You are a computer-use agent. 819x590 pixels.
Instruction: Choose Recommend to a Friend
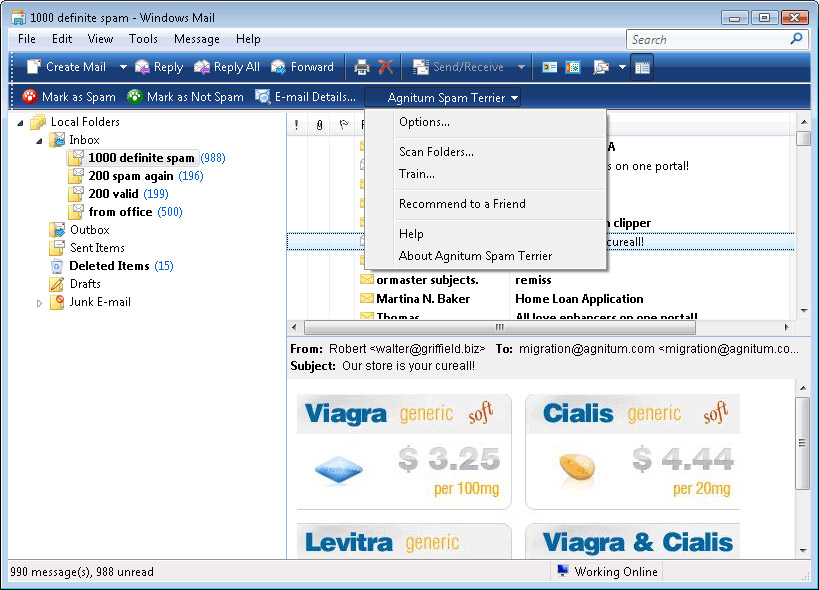(x=462, y=204)
